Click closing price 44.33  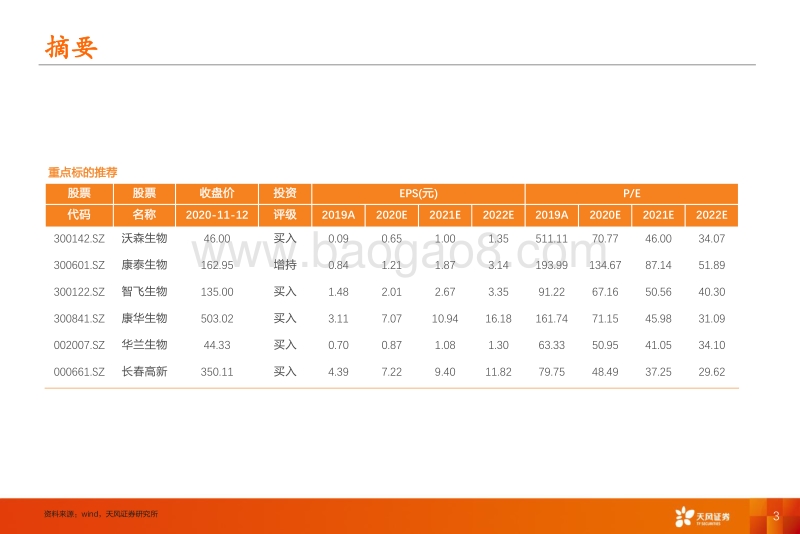pyautogui.click(x=217, y=345)
